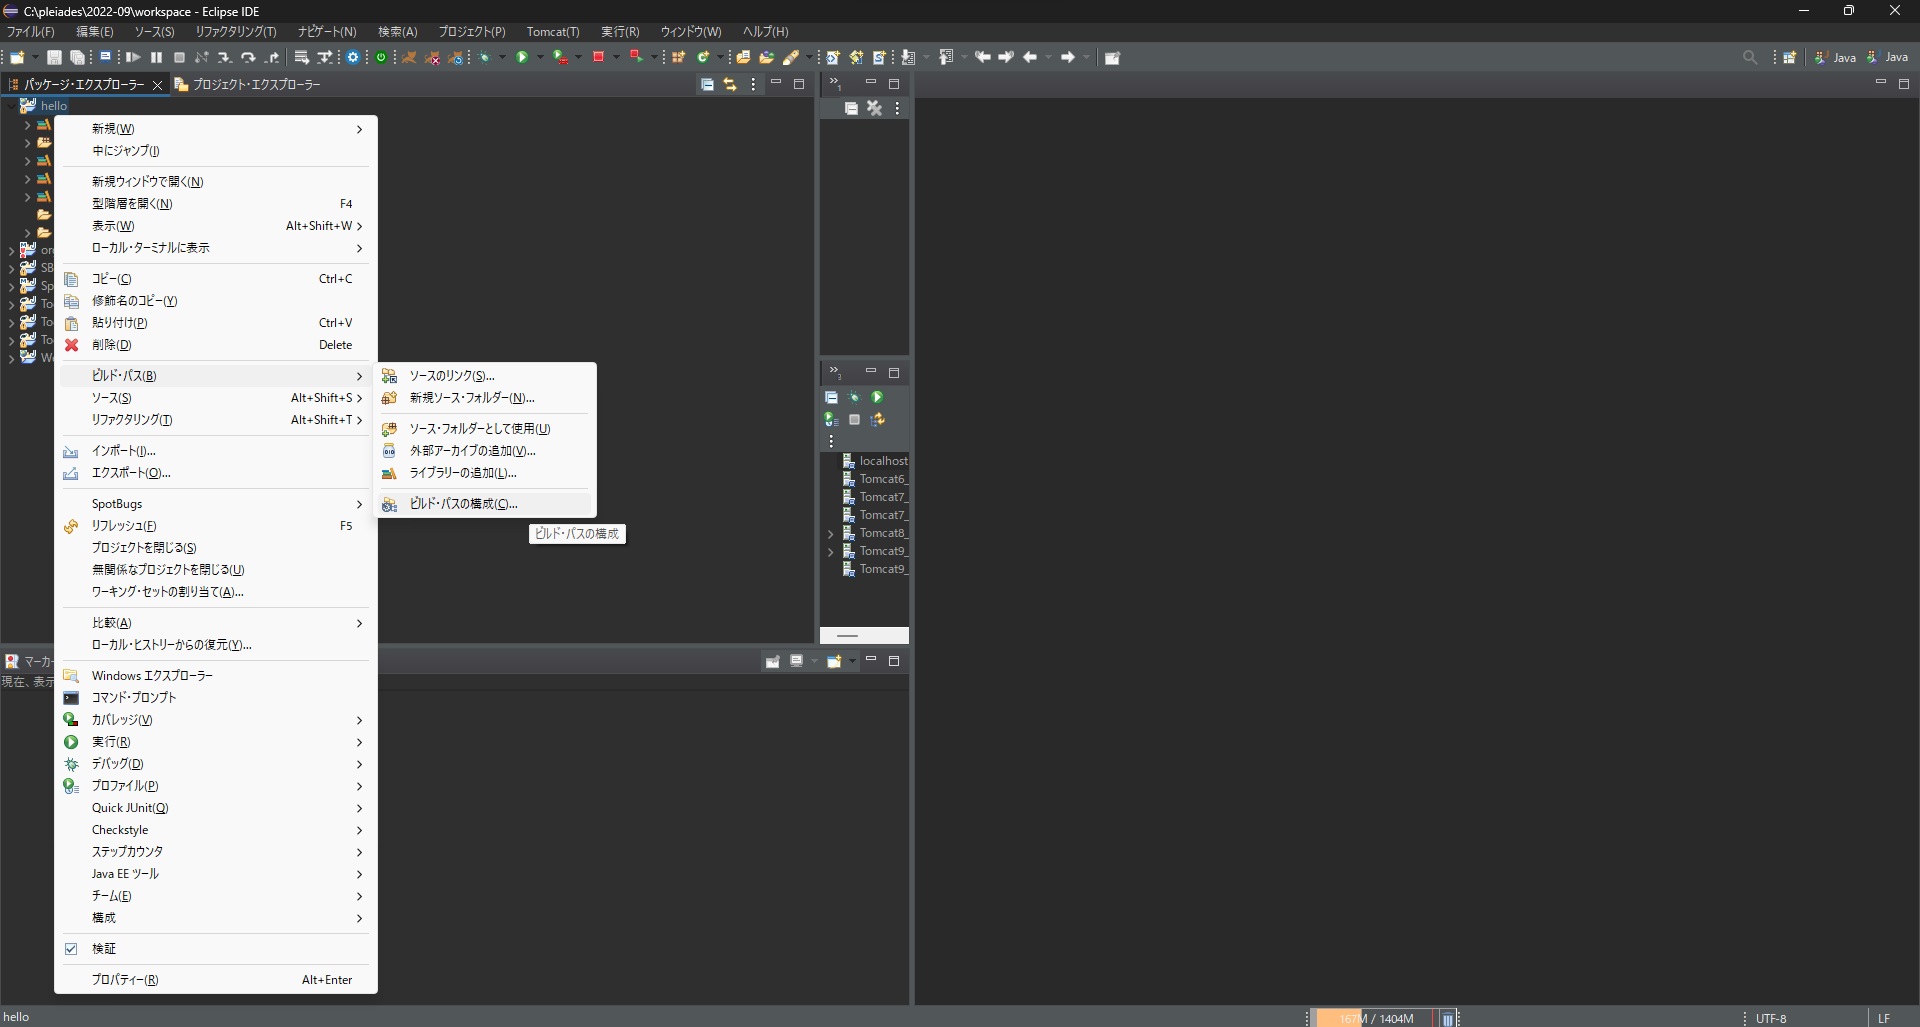Stop the server using the gray square icon

point(855,420)
